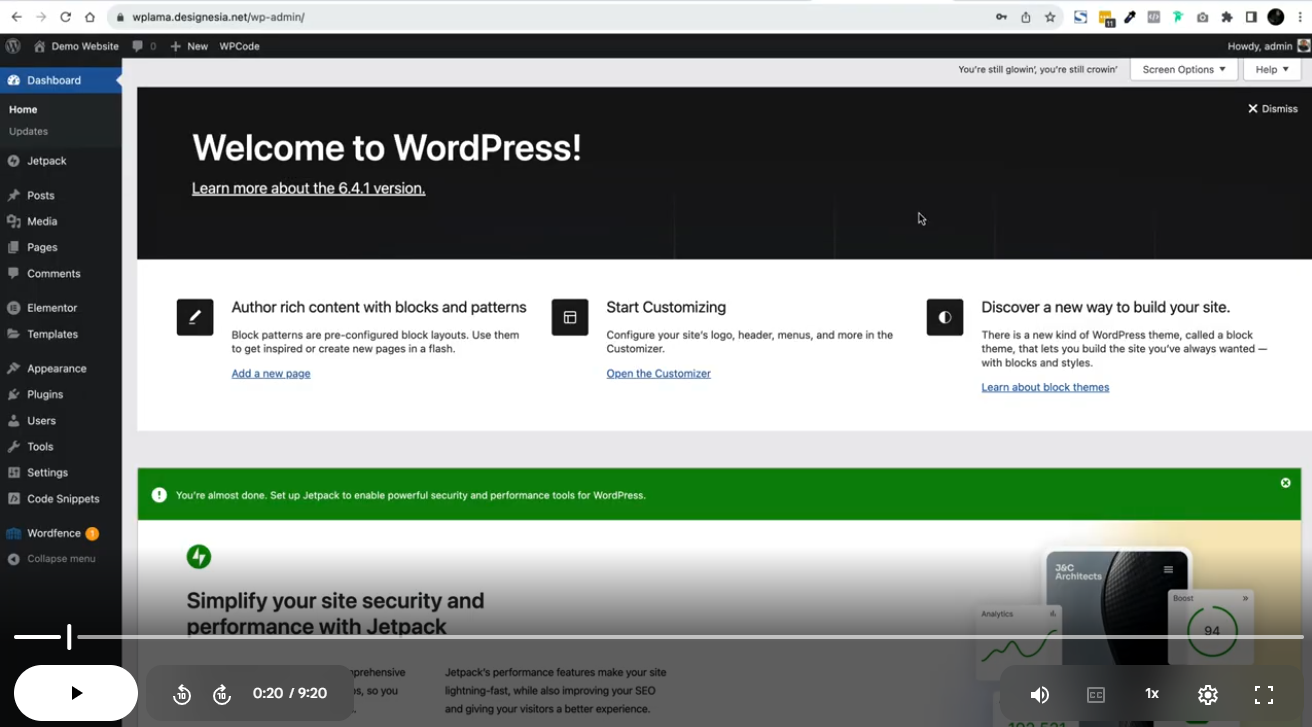
Task: Open Demo Website in admin bar
Action: (x=76, y=46)
